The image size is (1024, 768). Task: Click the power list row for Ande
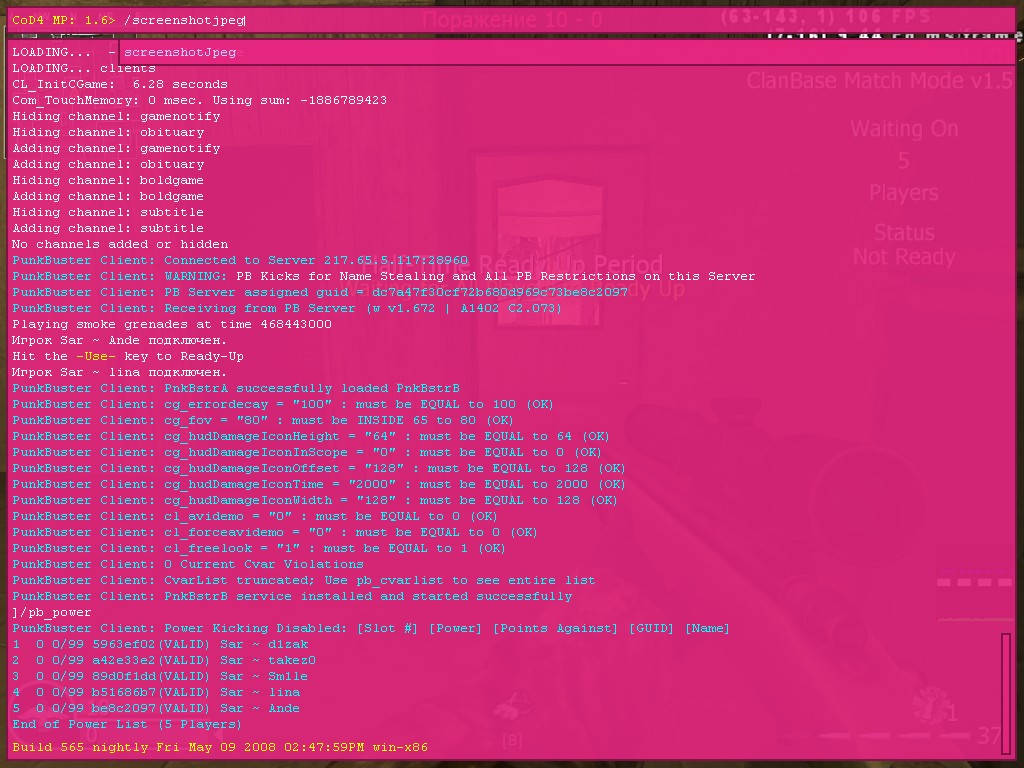(x=156, y=709)
